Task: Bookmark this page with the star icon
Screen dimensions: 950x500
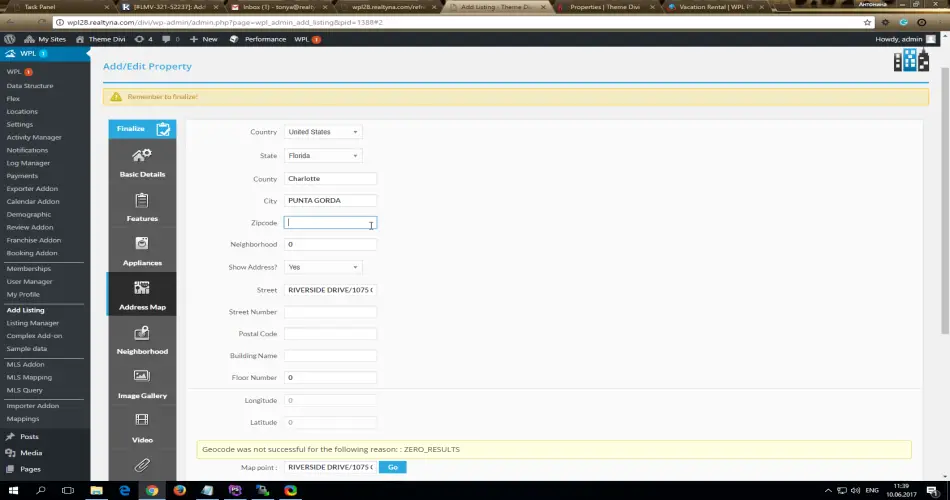Action: pyautogui.click(x=867, y=22)
